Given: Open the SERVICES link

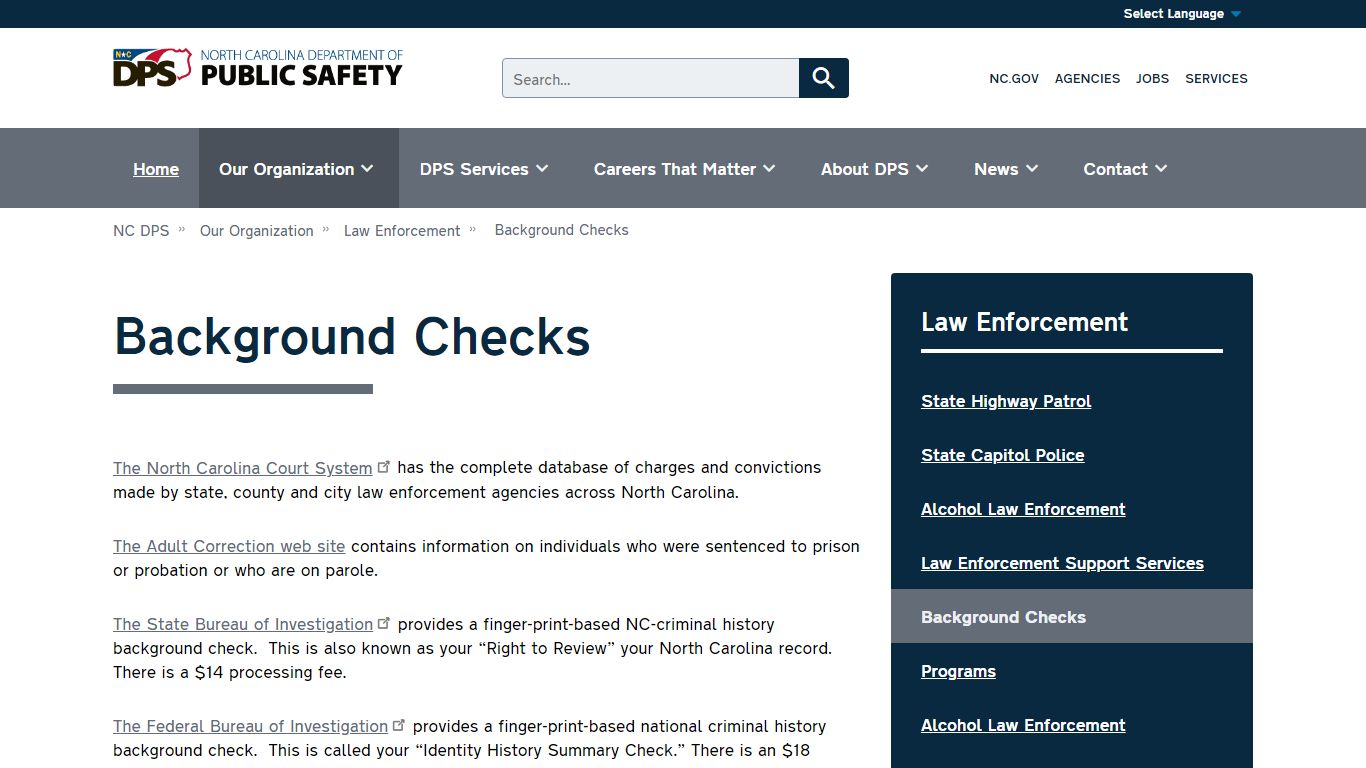Looking at the screenshot, I should point(1216,78).
